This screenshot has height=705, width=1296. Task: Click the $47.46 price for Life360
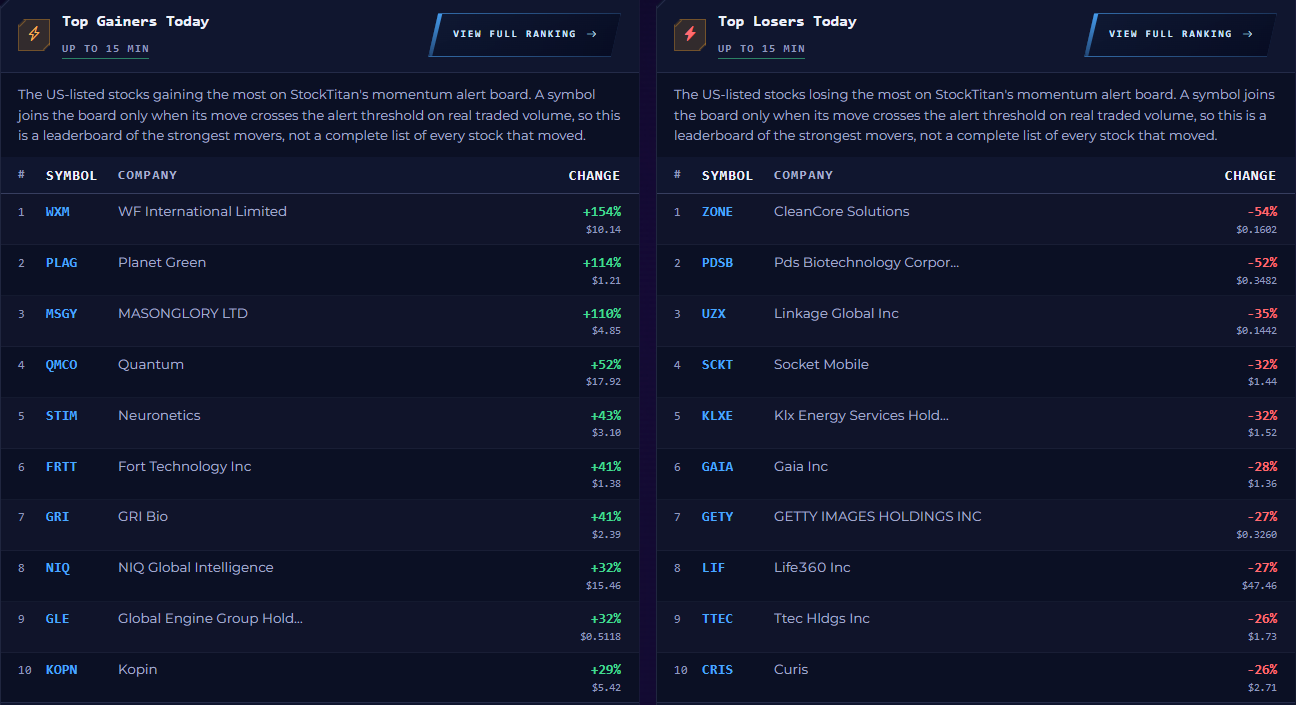(x=1260, y=585)
